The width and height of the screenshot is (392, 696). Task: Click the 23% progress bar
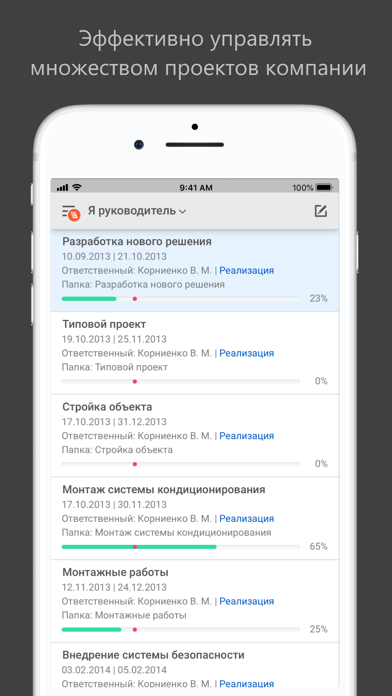(181, 299)
